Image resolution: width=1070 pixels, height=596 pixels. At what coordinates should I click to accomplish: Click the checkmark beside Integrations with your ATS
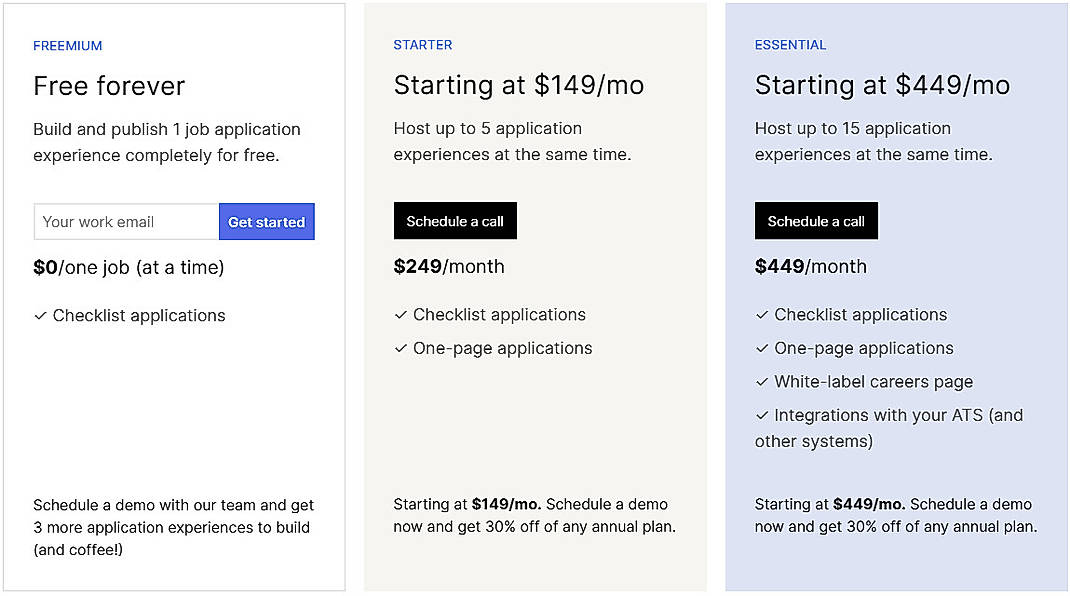761,415
